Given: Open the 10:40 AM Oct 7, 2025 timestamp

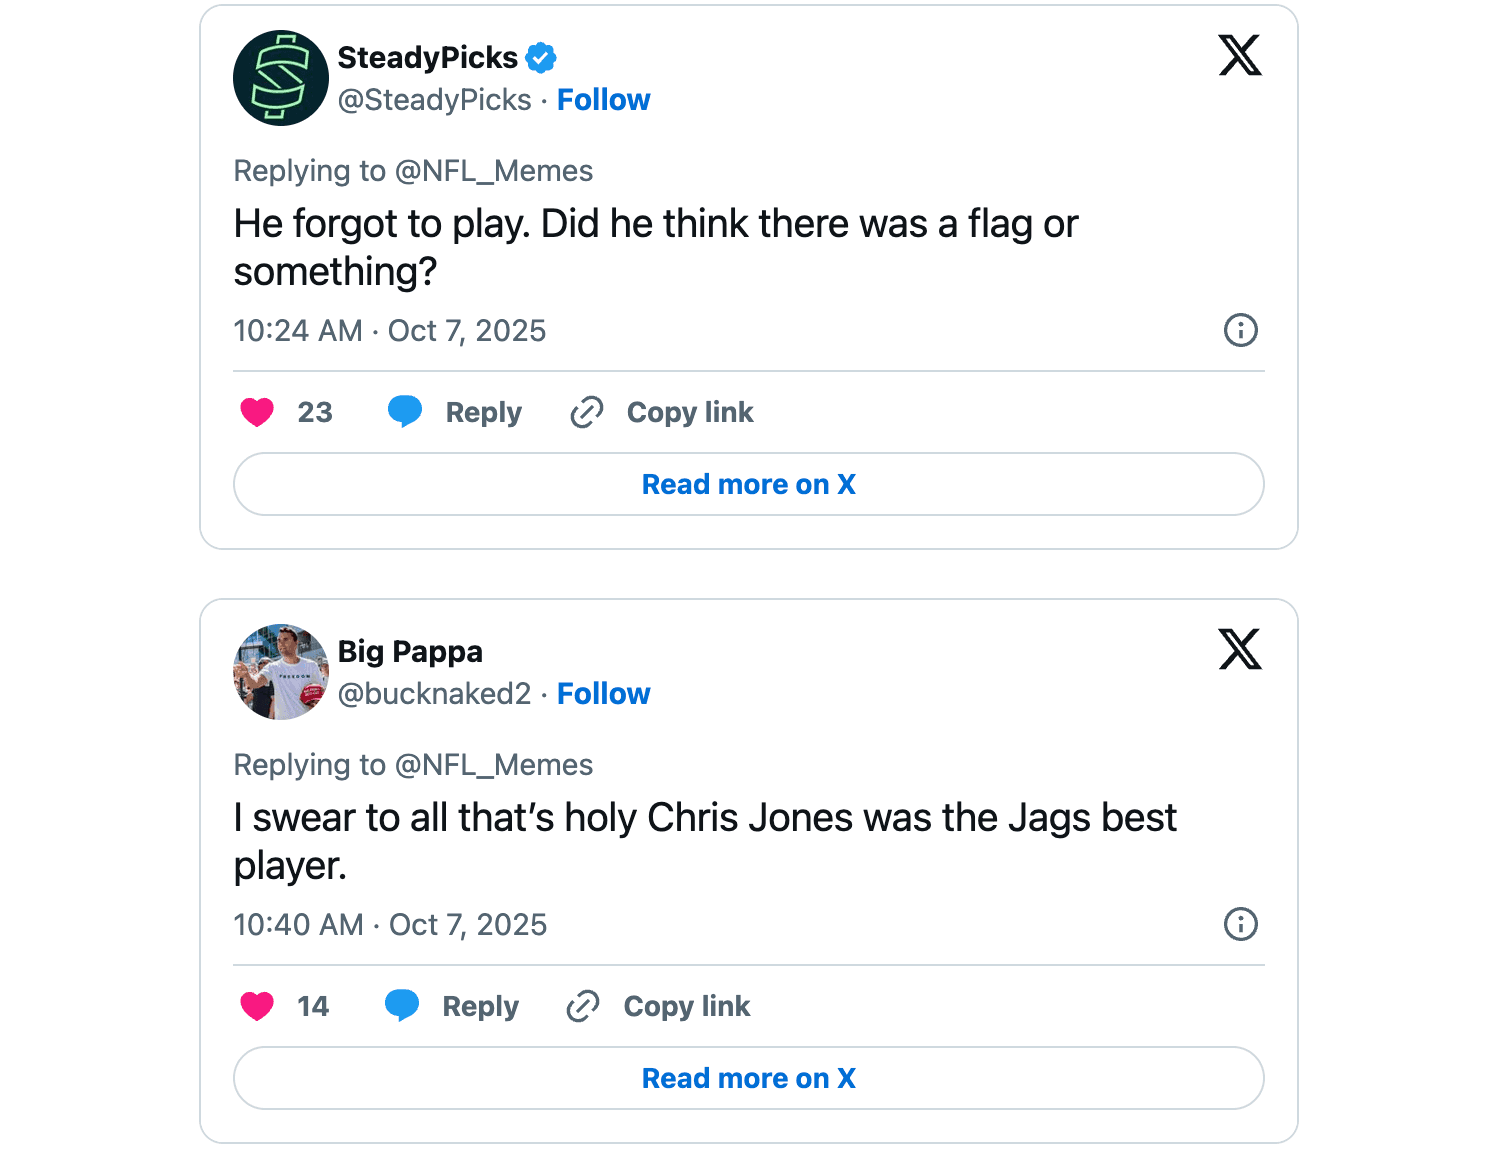Looking at the screenshot, I should (x=390, y=925).
